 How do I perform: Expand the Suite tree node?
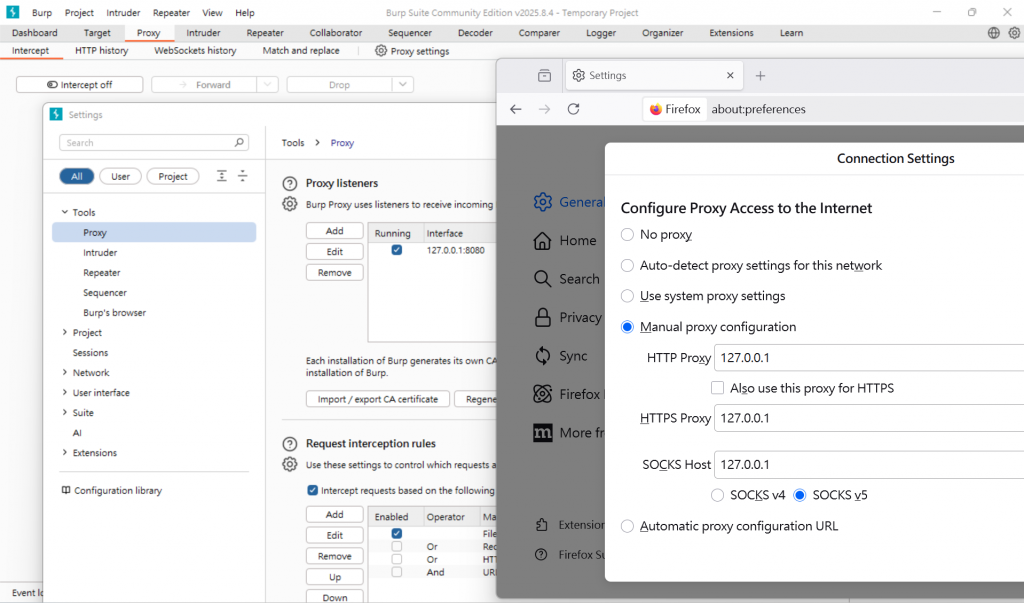65,412
